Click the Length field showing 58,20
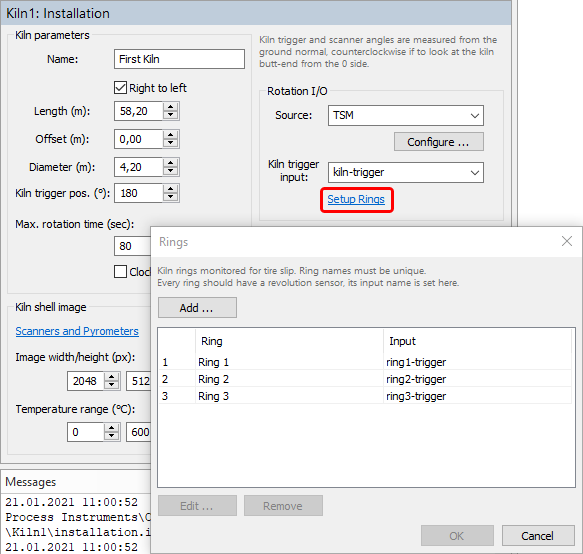 click(138, 111)
